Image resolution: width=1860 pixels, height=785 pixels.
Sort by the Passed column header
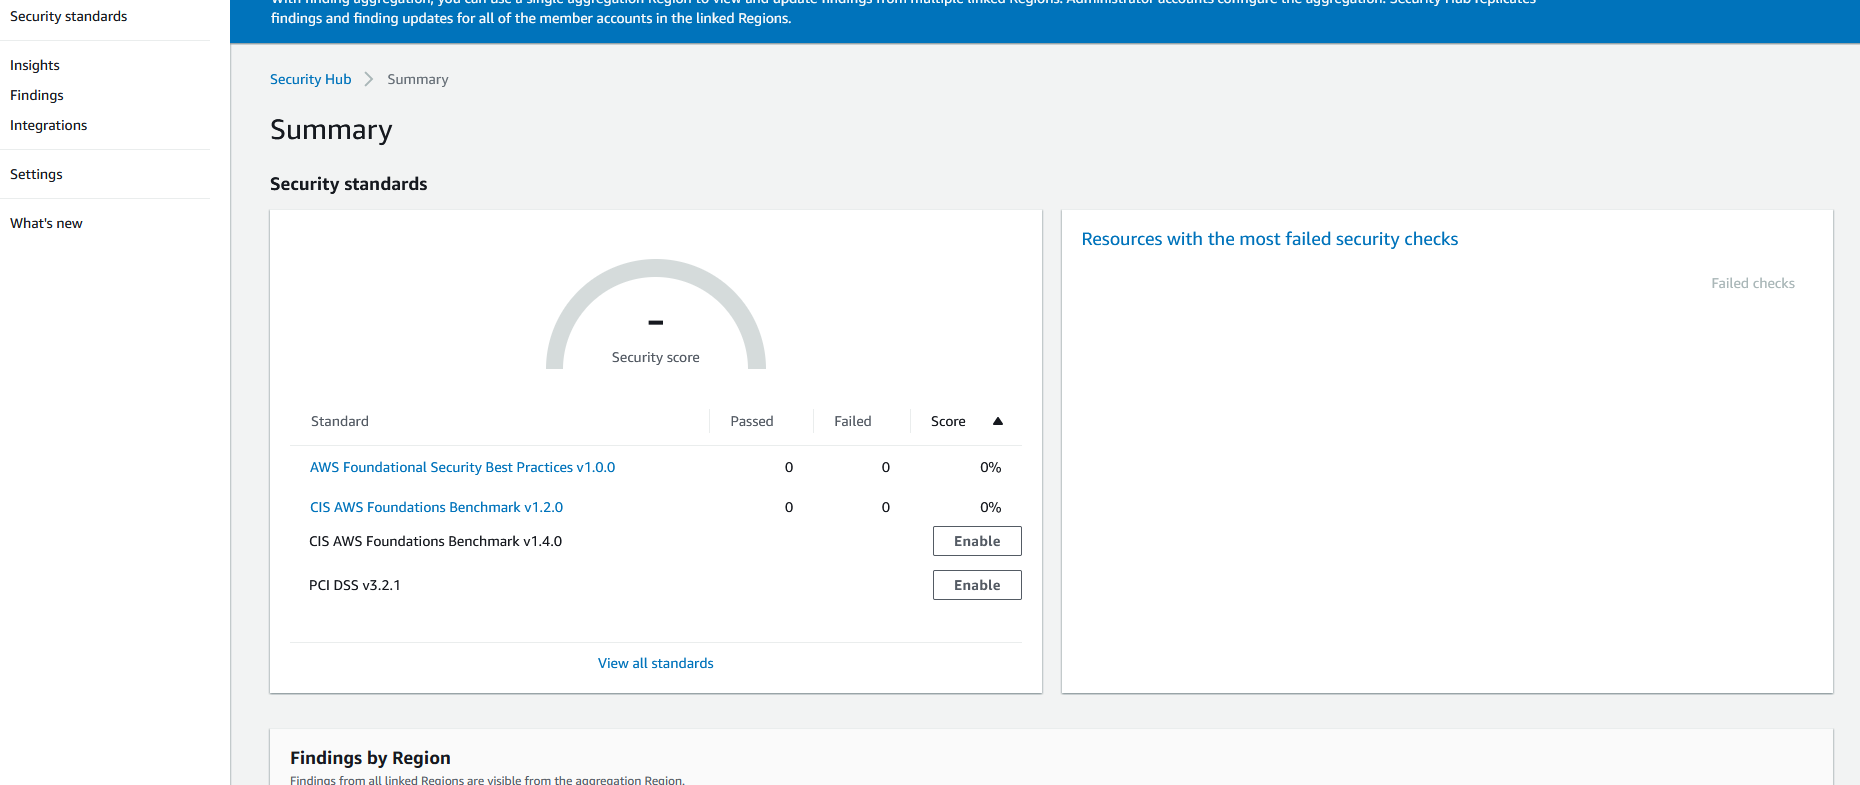751,421
